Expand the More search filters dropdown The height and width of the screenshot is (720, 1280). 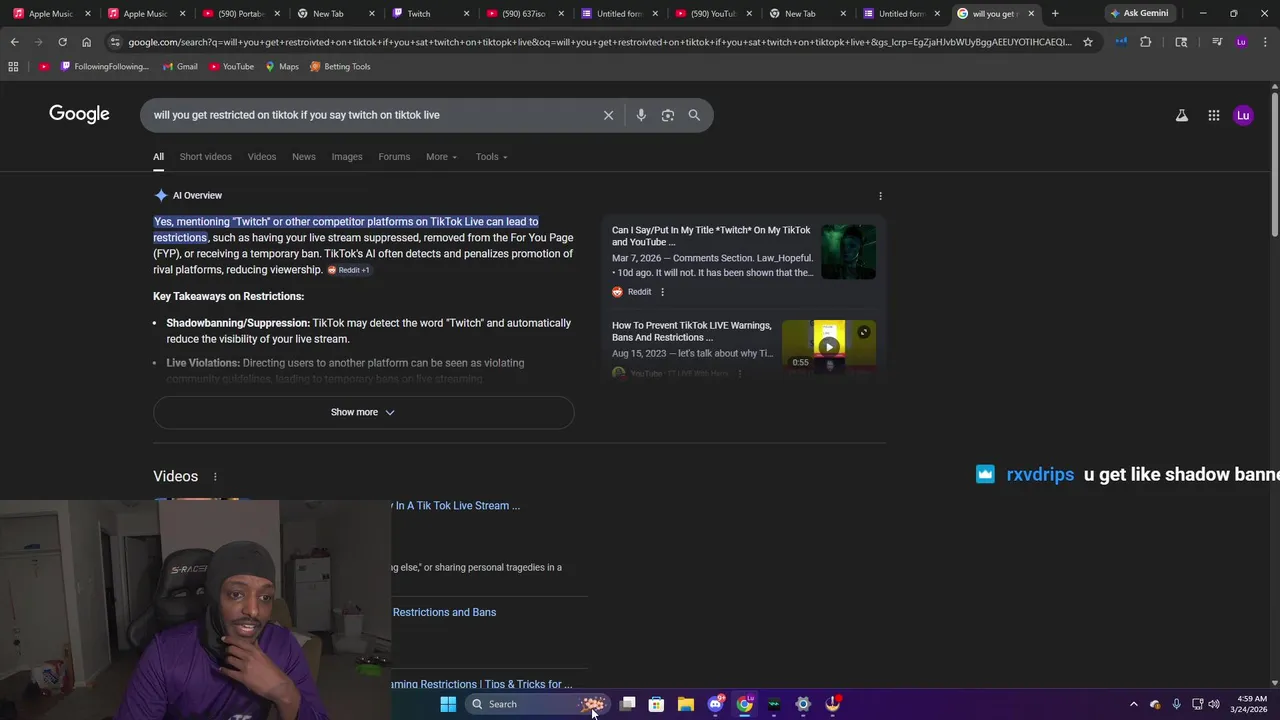point(441,157)
